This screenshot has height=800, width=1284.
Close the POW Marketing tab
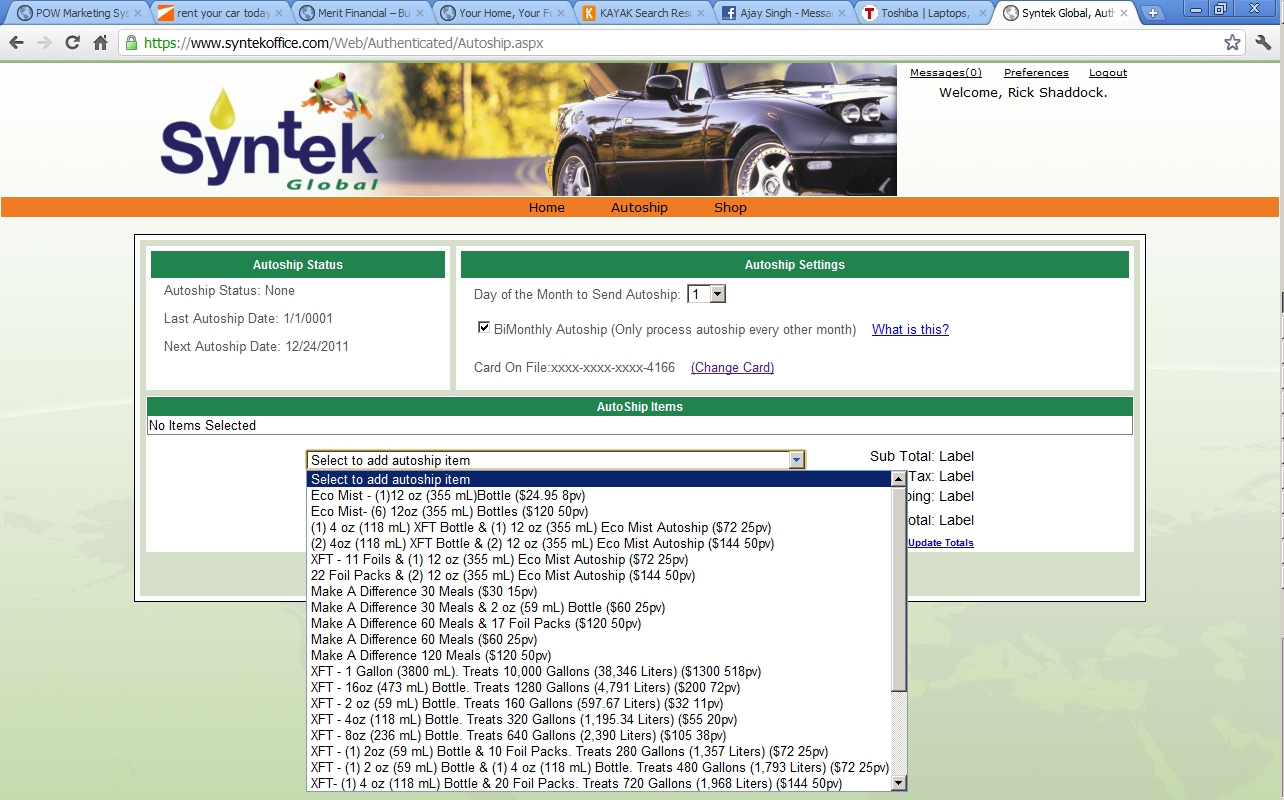138,13
